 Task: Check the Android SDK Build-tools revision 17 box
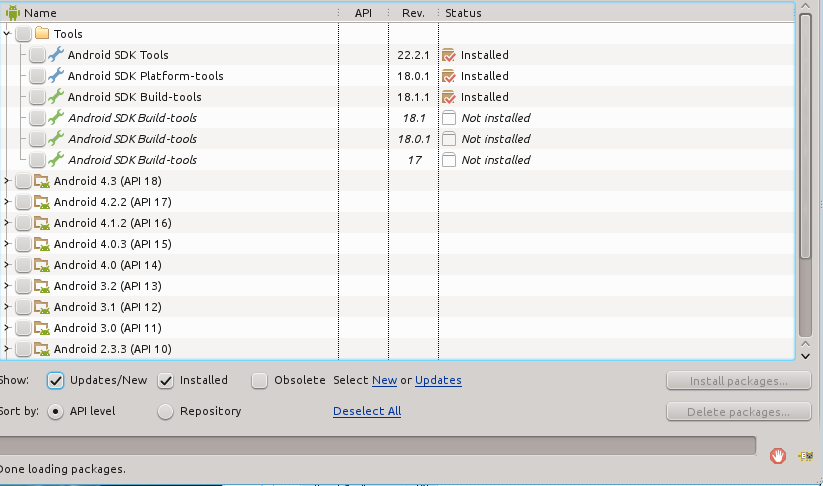tap(37, 160)
